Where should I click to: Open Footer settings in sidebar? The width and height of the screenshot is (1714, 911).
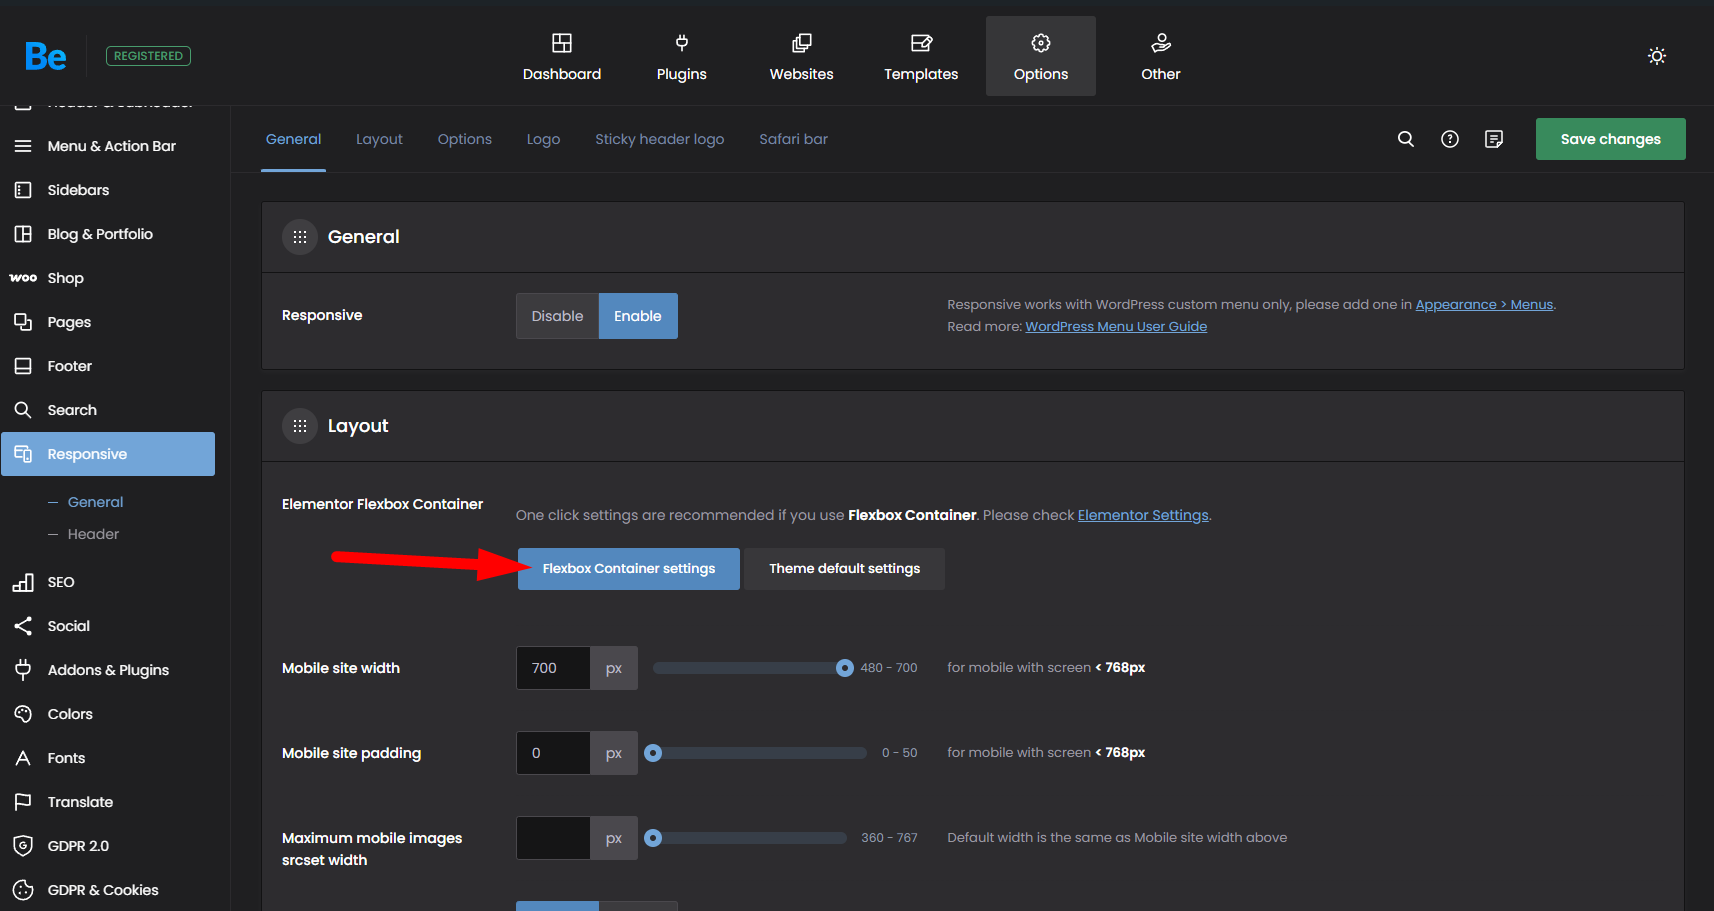[x=108, y=366]
